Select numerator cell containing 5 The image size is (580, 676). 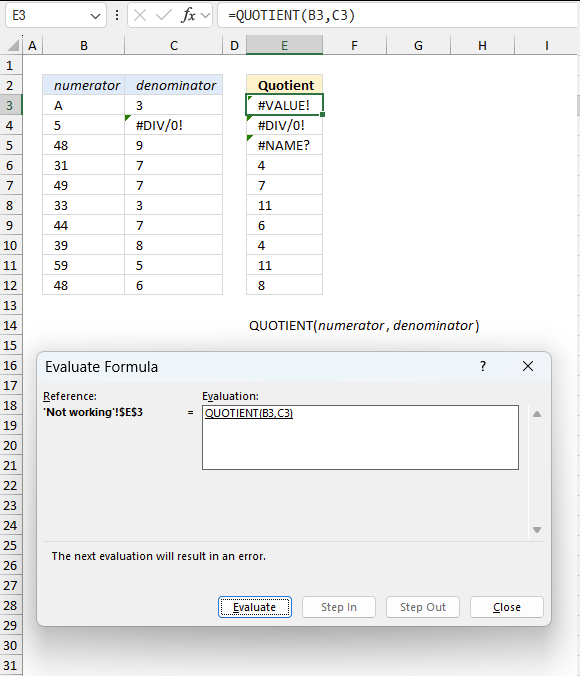click(x=84, y=125)
